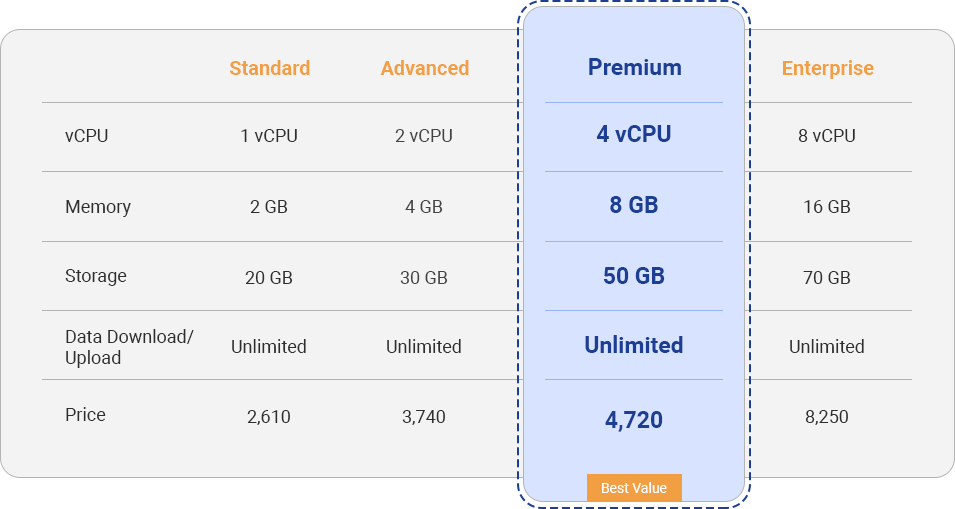This screenshot has width=955, height=509.
Task: Click the Premium price 4,720
Action: pos(634,420)
